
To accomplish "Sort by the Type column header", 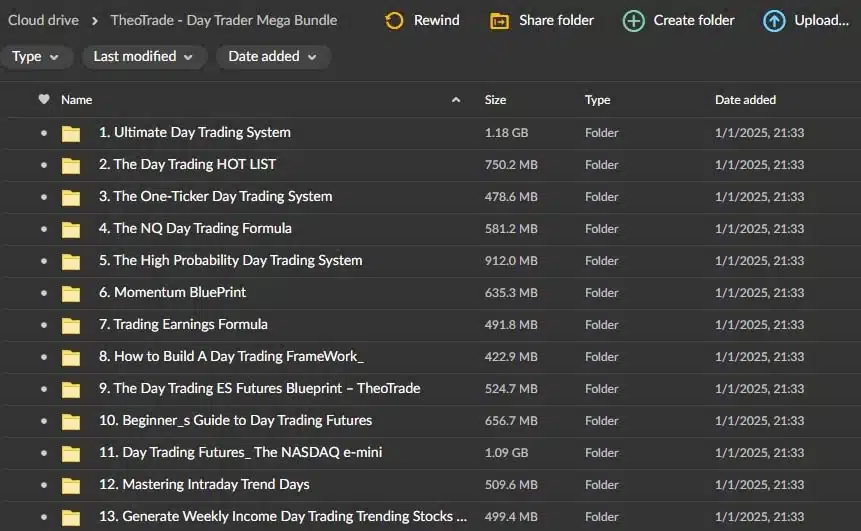I will click(x=597, y=100).
